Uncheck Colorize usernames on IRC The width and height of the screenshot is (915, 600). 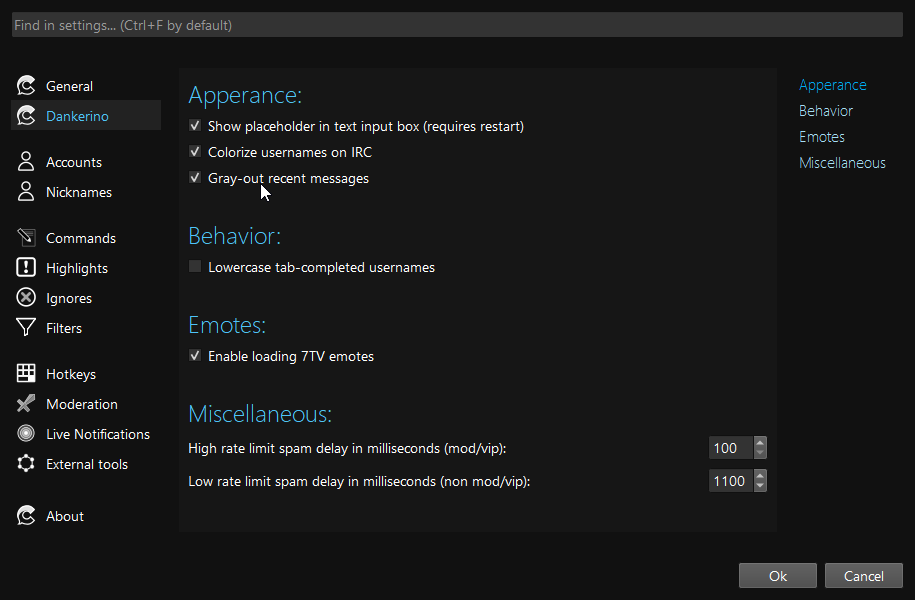195,152
